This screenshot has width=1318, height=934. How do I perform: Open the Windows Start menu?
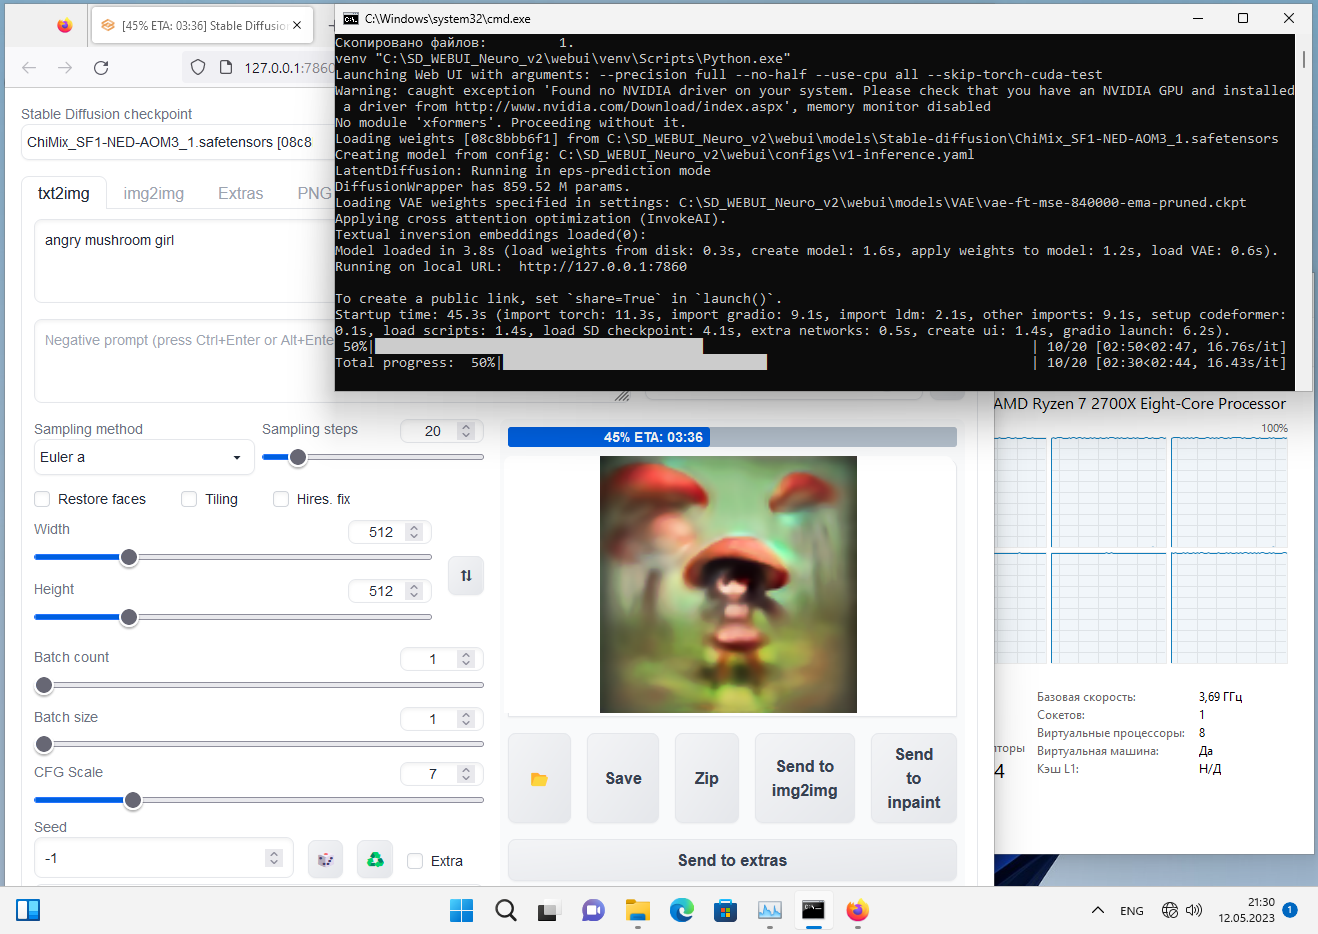[x=462, y=910]
